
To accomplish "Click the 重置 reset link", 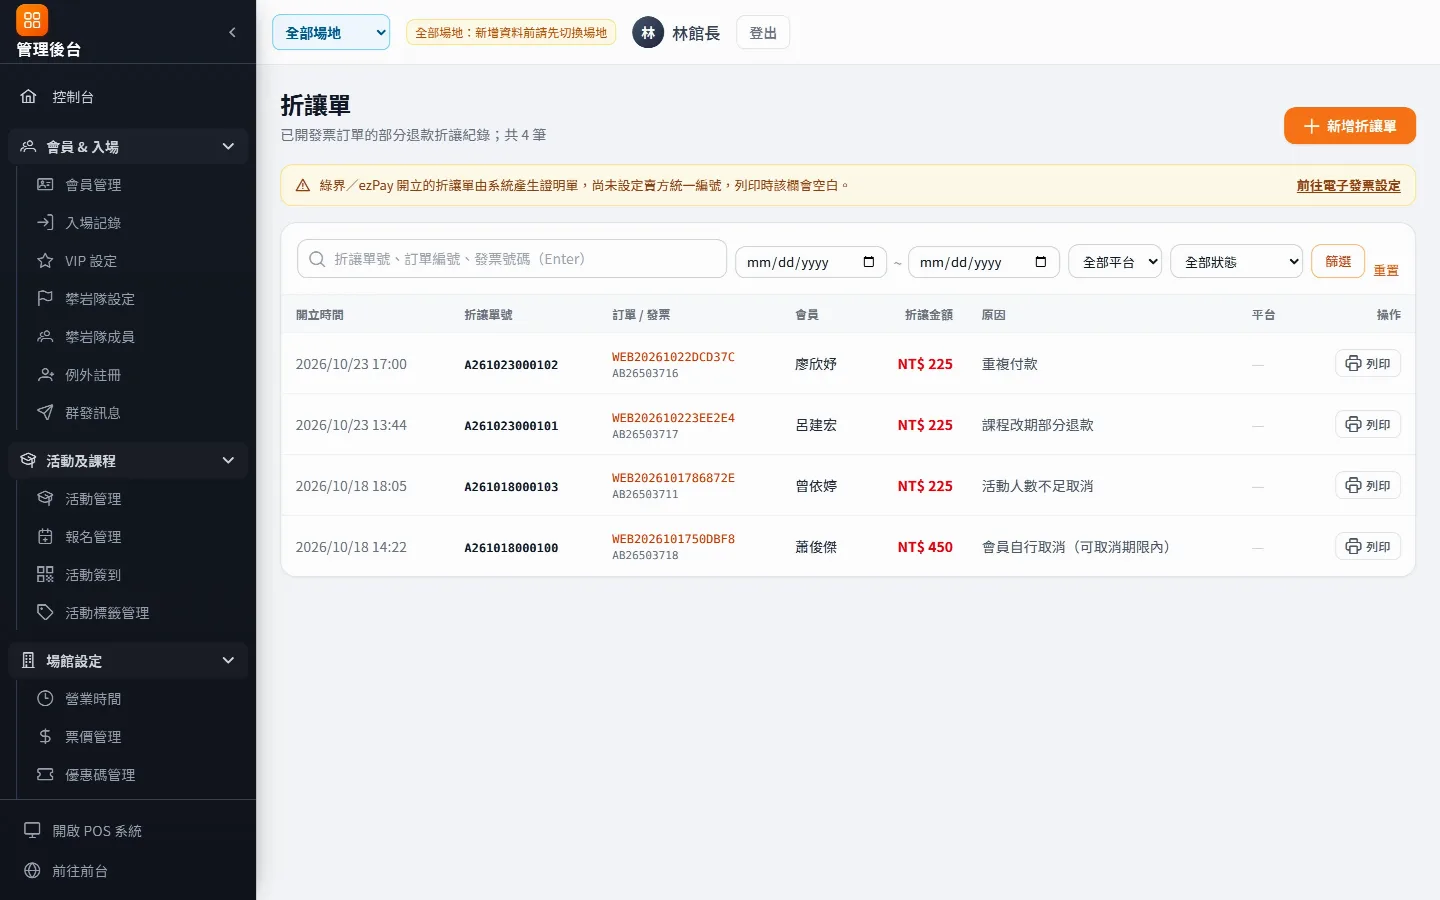I will pyautogui.click(x=1386, y=270).
